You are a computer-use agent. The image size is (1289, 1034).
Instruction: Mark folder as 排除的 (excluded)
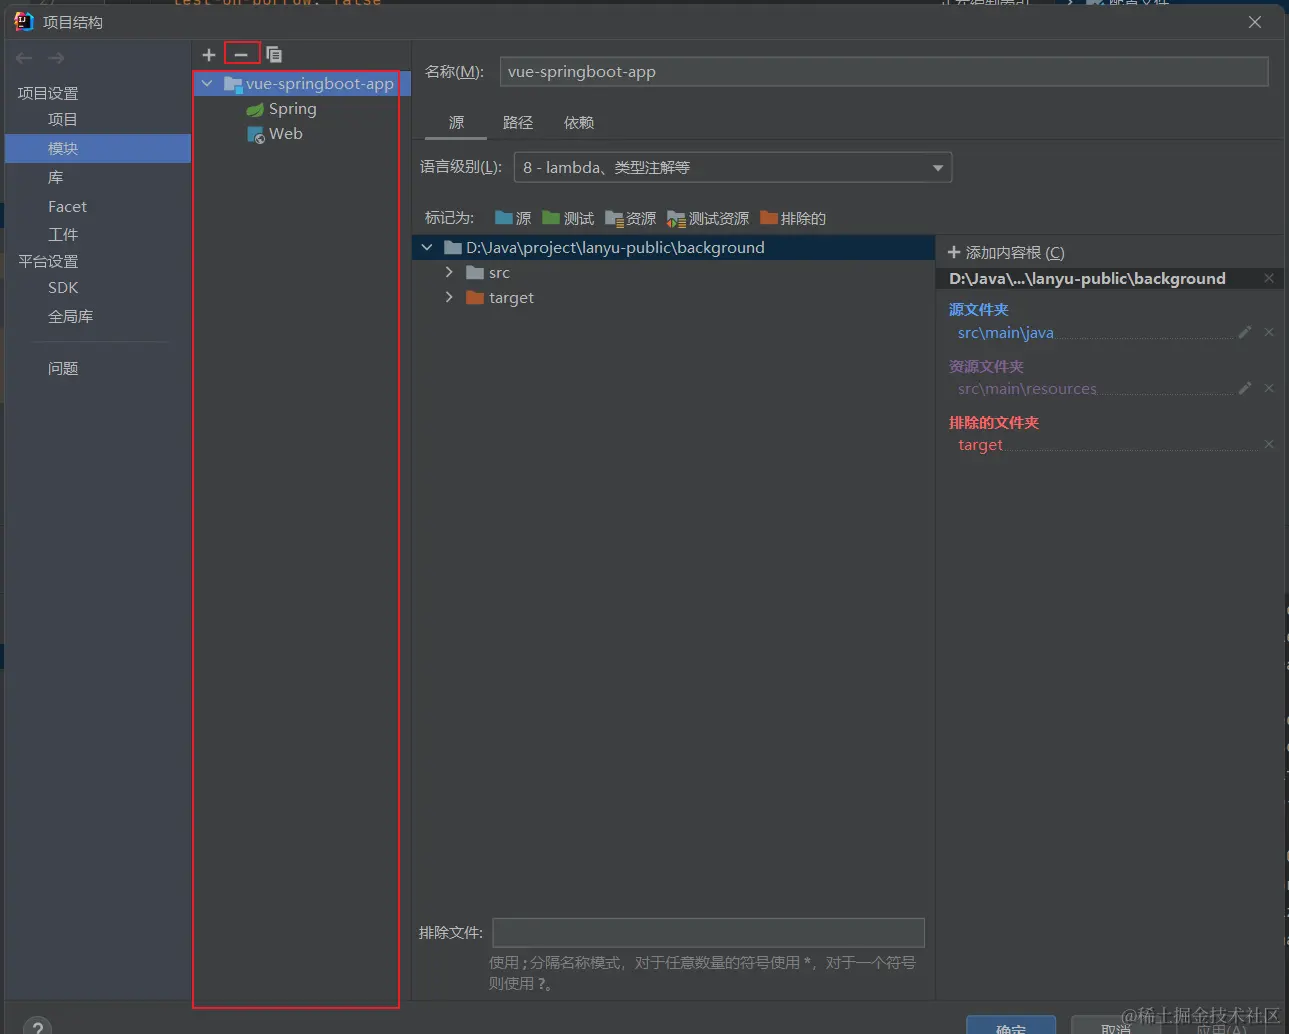point(793,218)
